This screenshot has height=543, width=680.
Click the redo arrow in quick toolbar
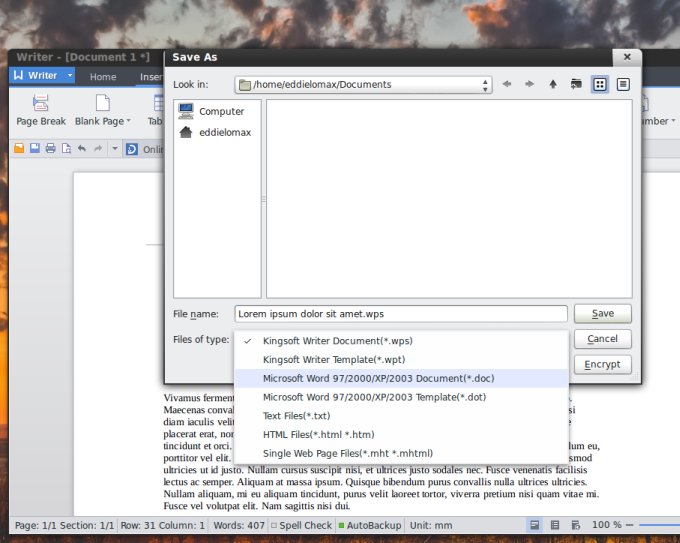click(x=98, y=149)
